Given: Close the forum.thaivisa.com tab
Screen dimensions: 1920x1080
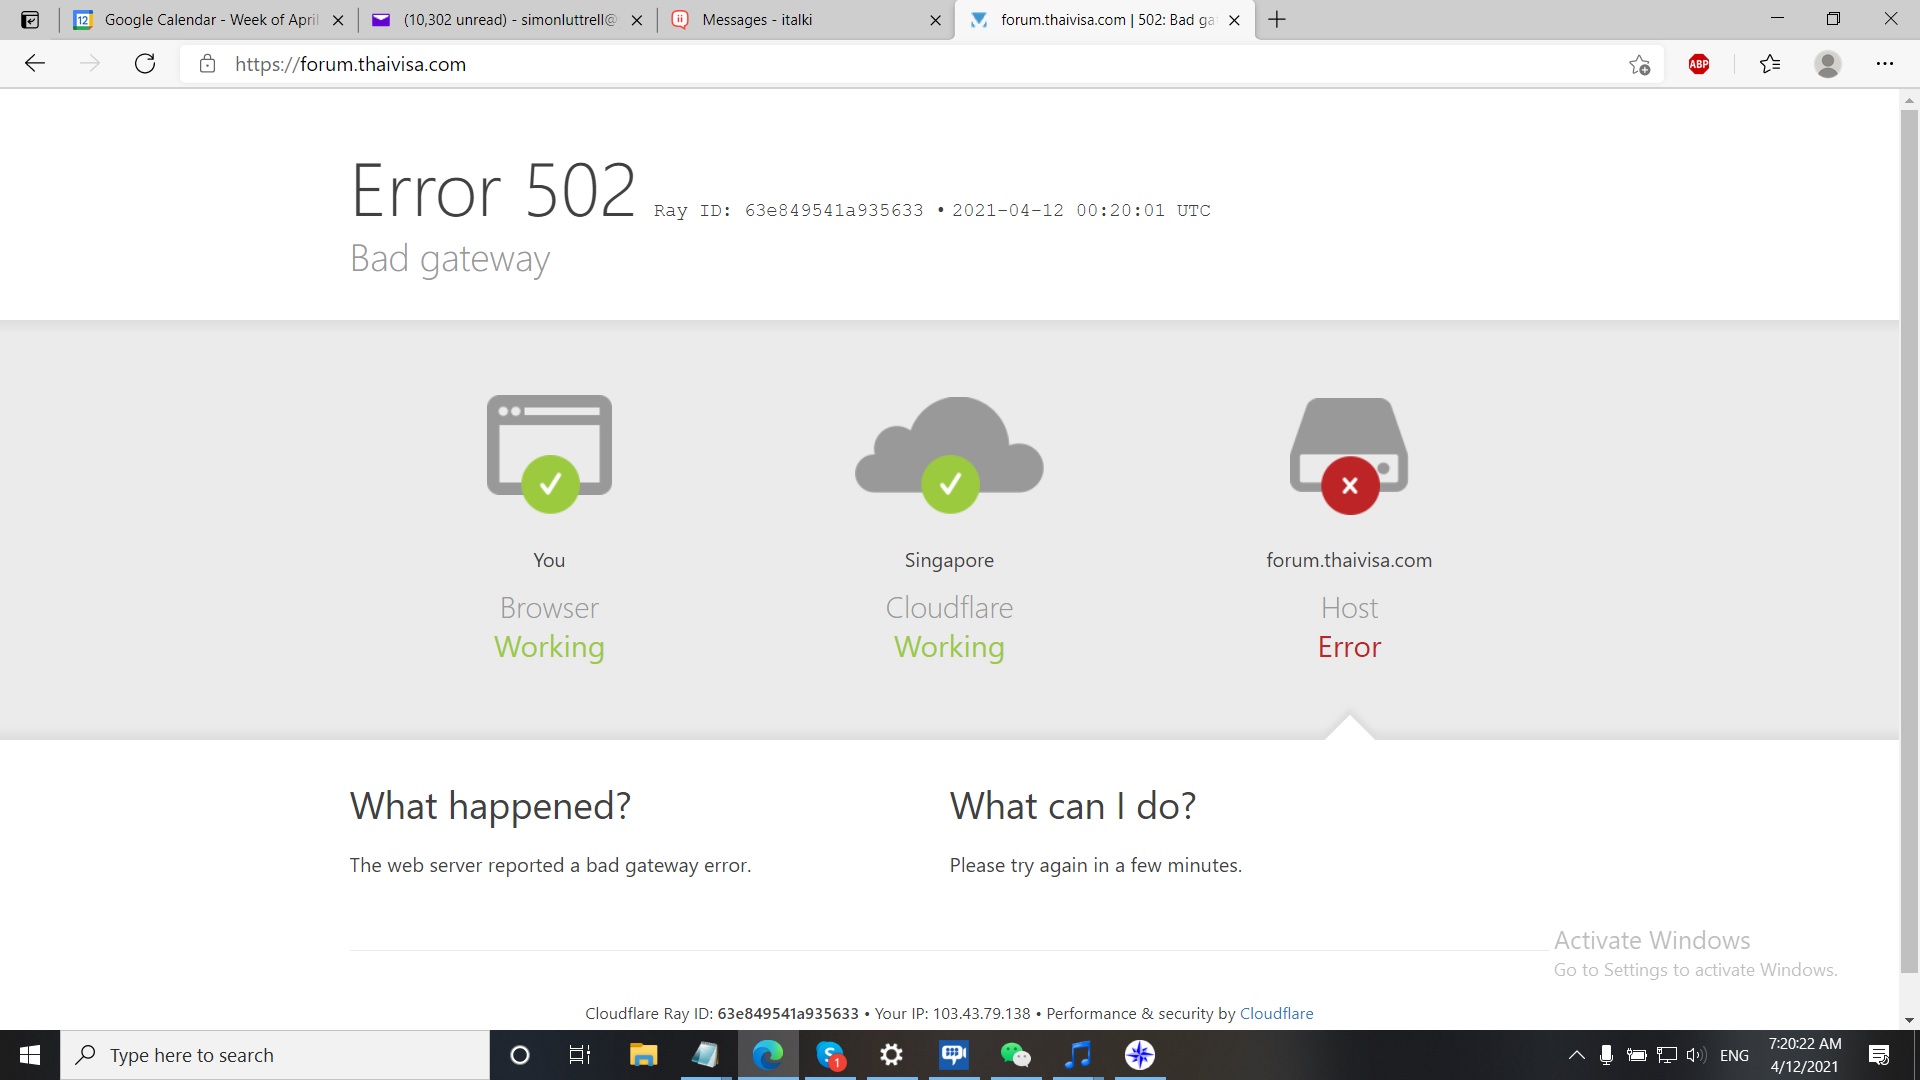Looking at the screenshot, I should click(x=1234, y=20).
